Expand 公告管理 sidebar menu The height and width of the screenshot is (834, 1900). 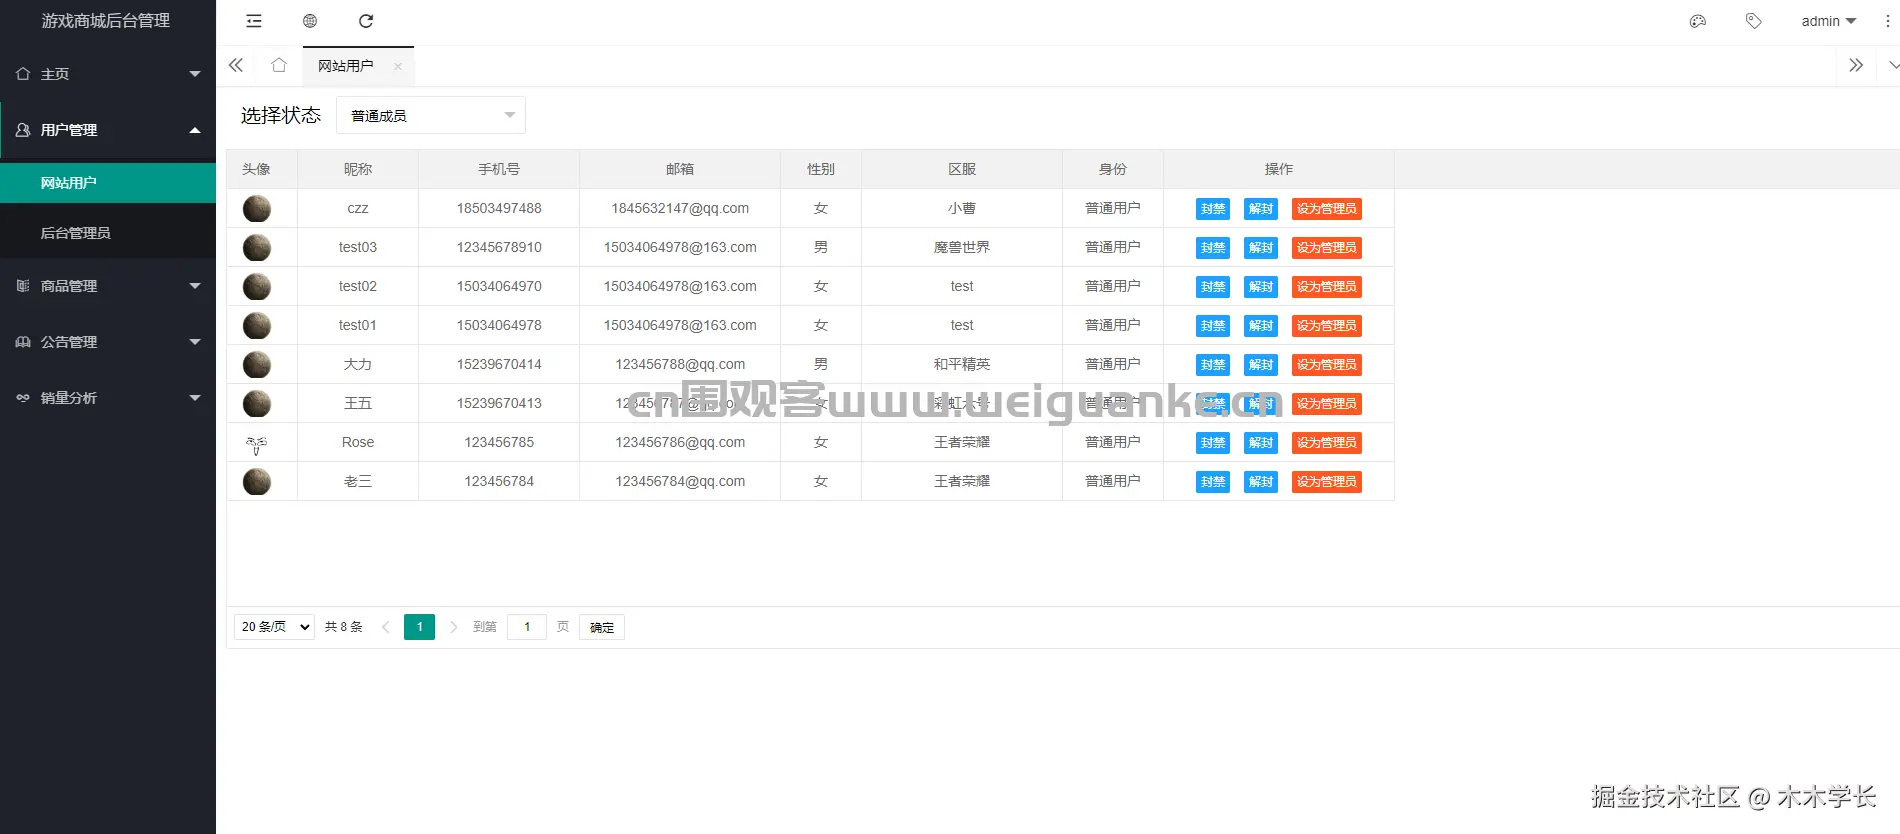coord(108,342)
